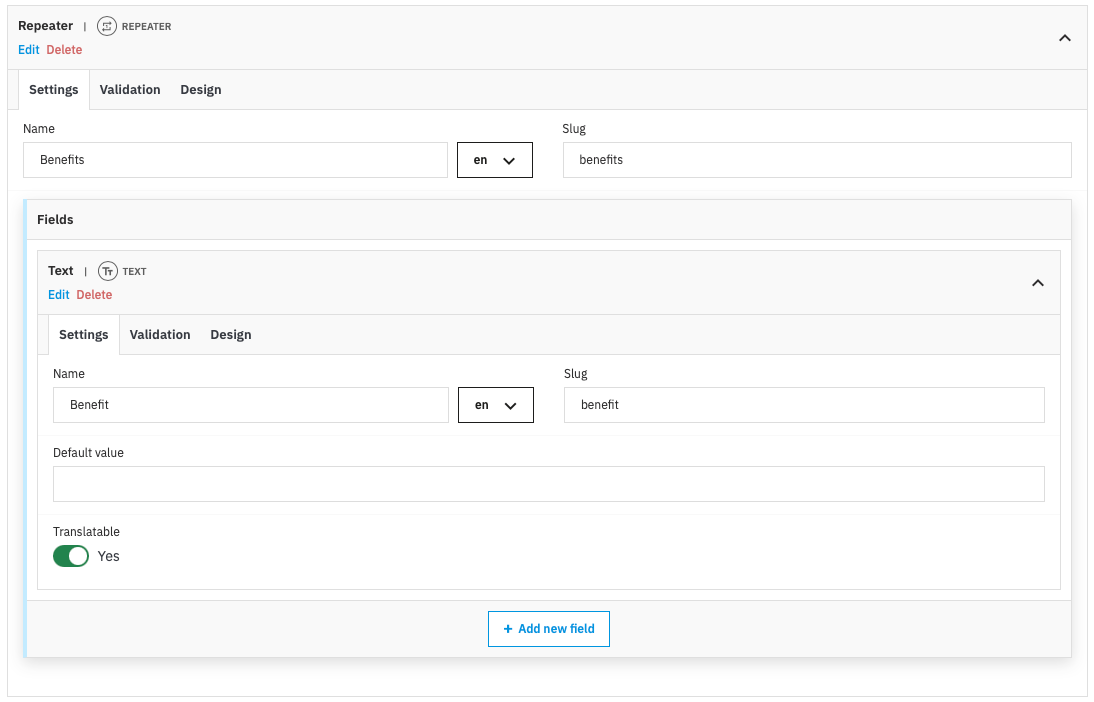Screen dimensions: 1094x702
Task: Open the Text field Validation tab
Action: 160,335
